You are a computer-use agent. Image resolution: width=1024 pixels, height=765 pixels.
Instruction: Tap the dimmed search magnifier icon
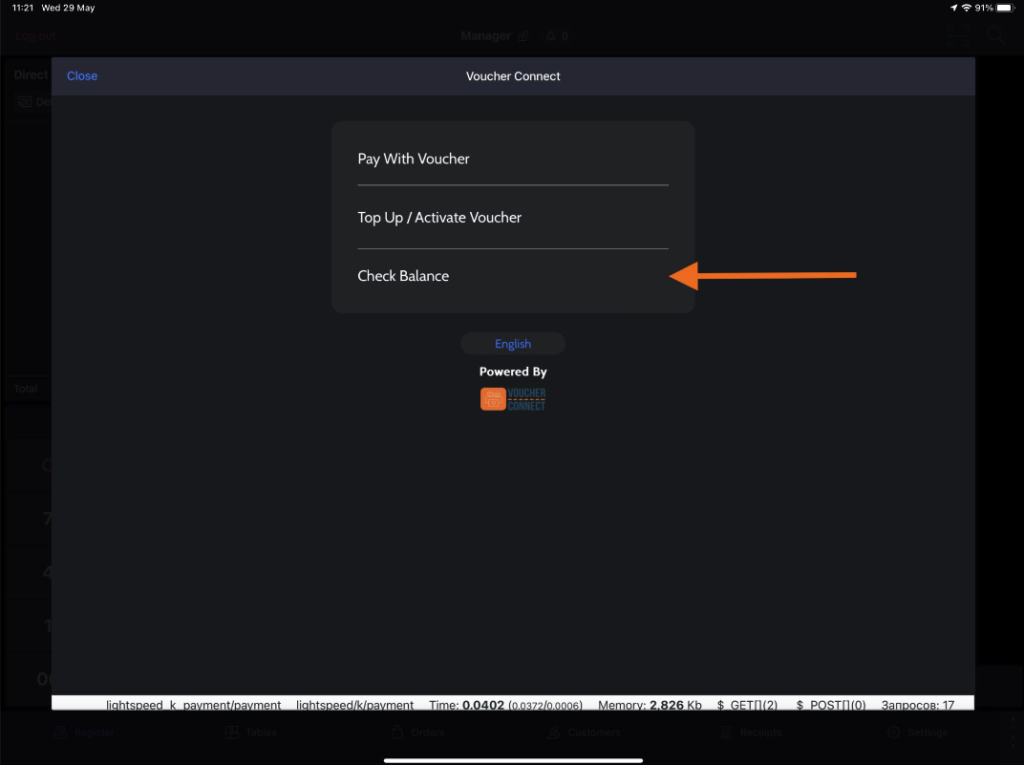(x=996, y=36)
